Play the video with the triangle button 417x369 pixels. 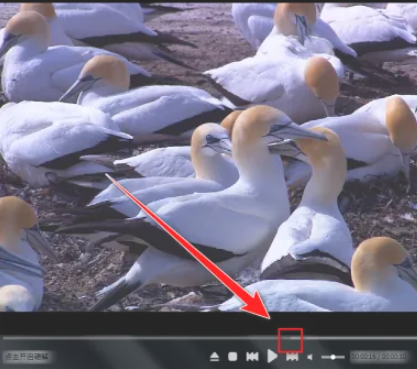(272, 356)
